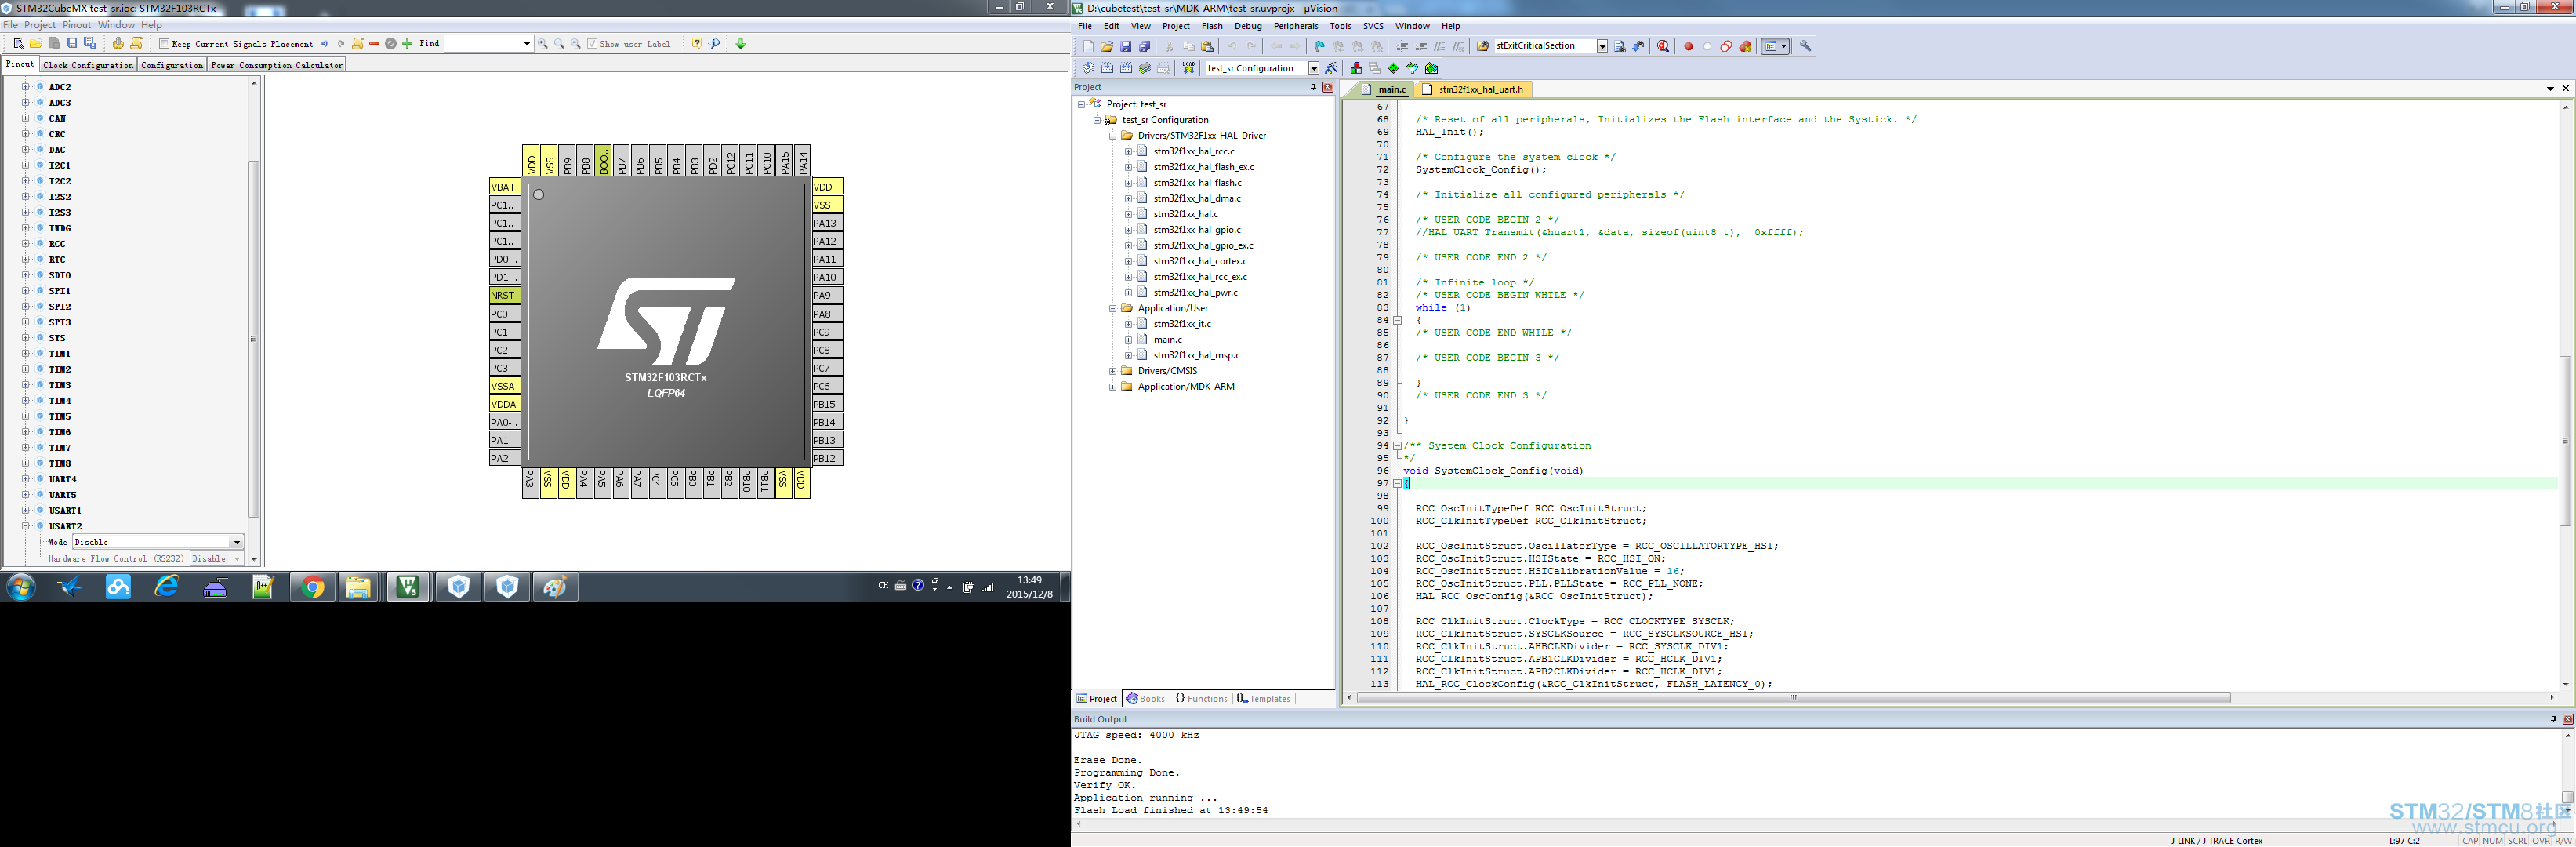The image size is (2576, 847).
Task: Open µVision configuration wrench icon
Action: tap(1806, 46)
